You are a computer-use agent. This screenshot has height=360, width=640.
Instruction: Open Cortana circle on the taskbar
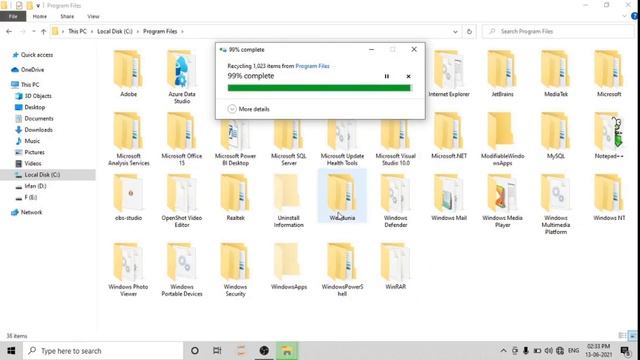click(195, 351)
